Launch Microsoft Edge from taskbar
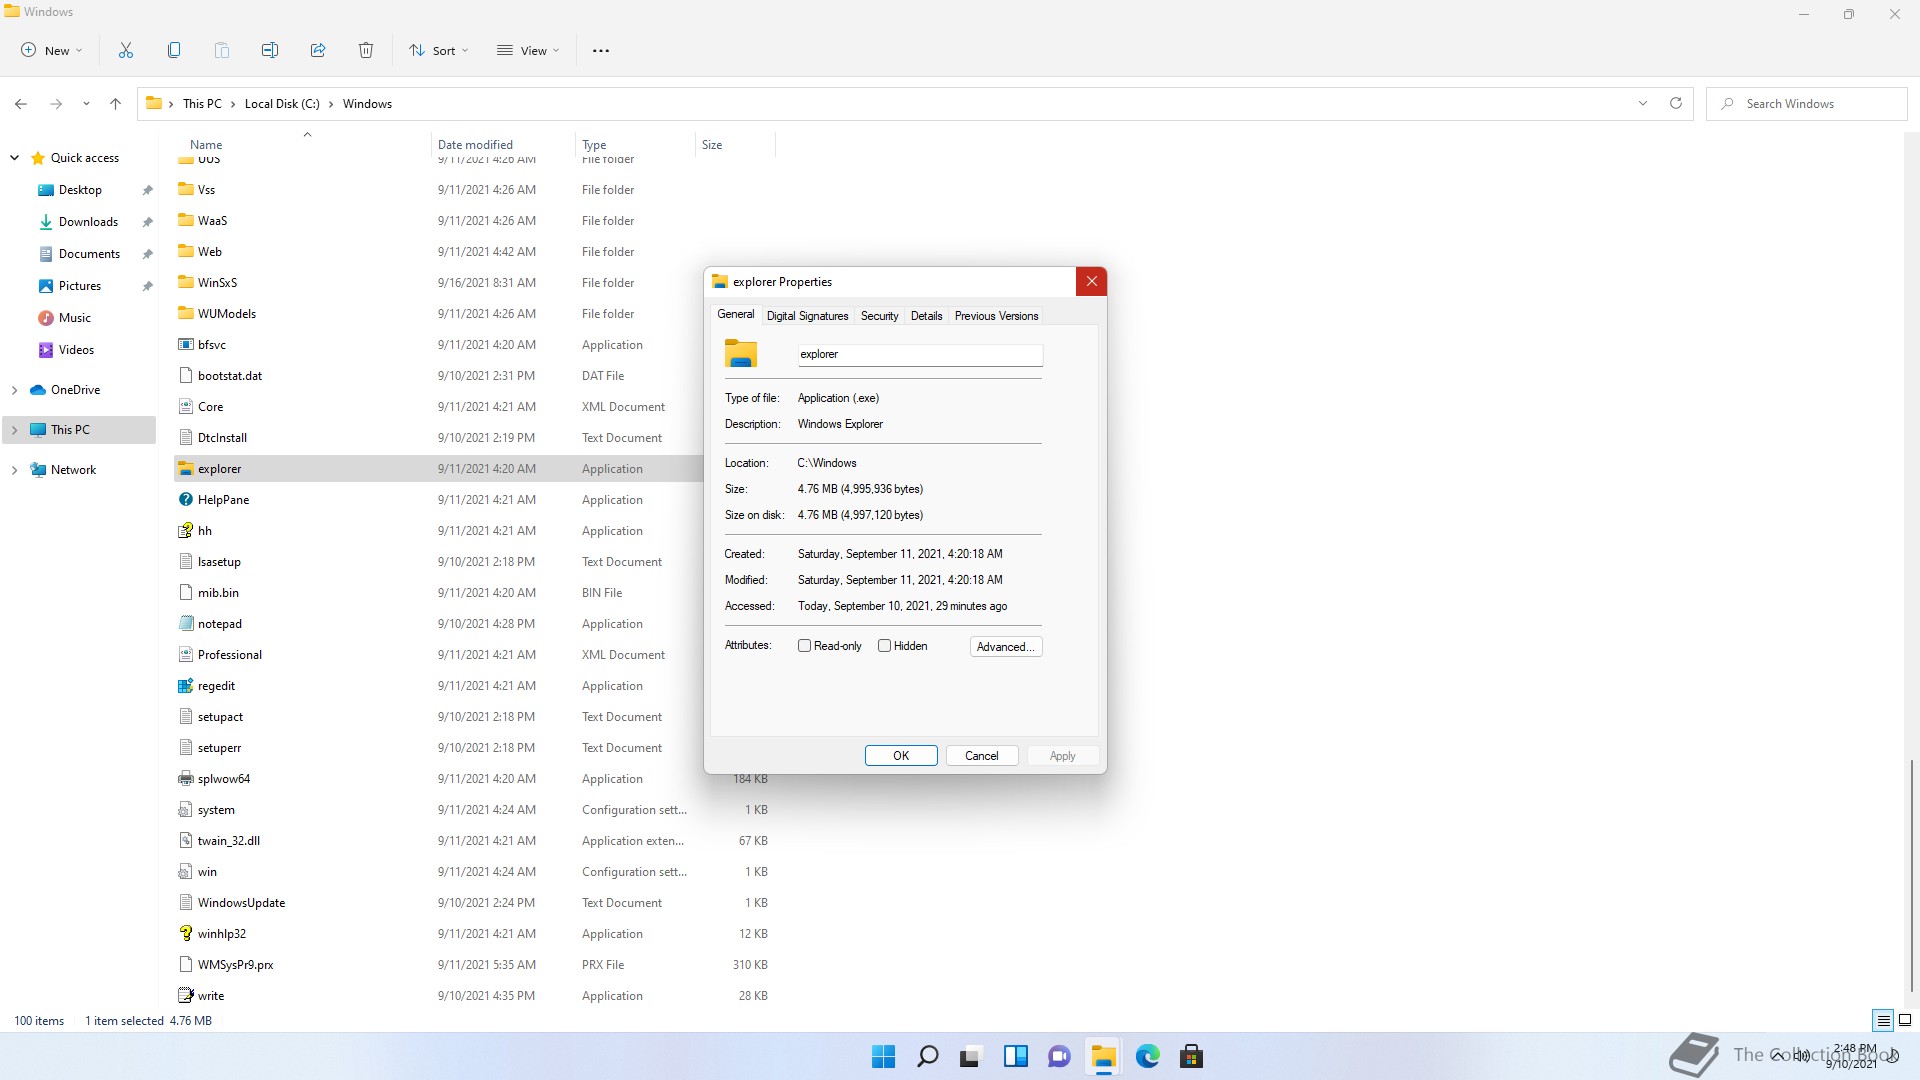The height and width of the screenshot is (1080, 1920). click(x=1148, y=1056)
